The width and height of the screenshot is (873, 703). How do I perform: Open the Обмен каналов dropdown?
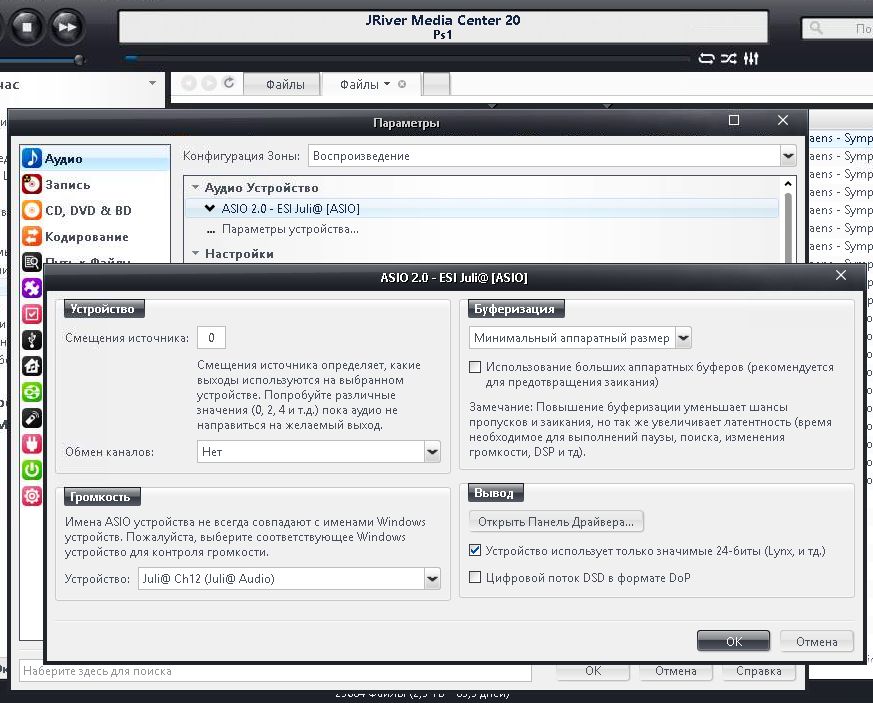(432, 452)
